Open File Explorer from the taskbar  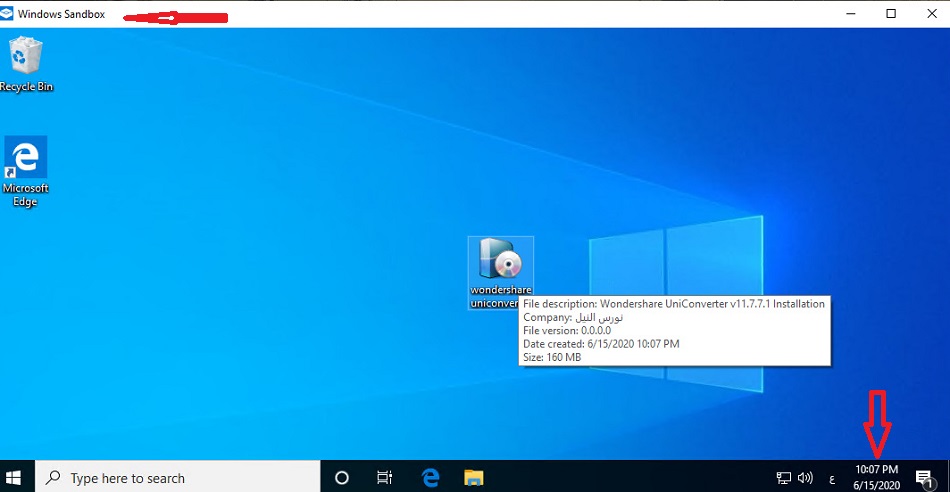click(473, 477)
